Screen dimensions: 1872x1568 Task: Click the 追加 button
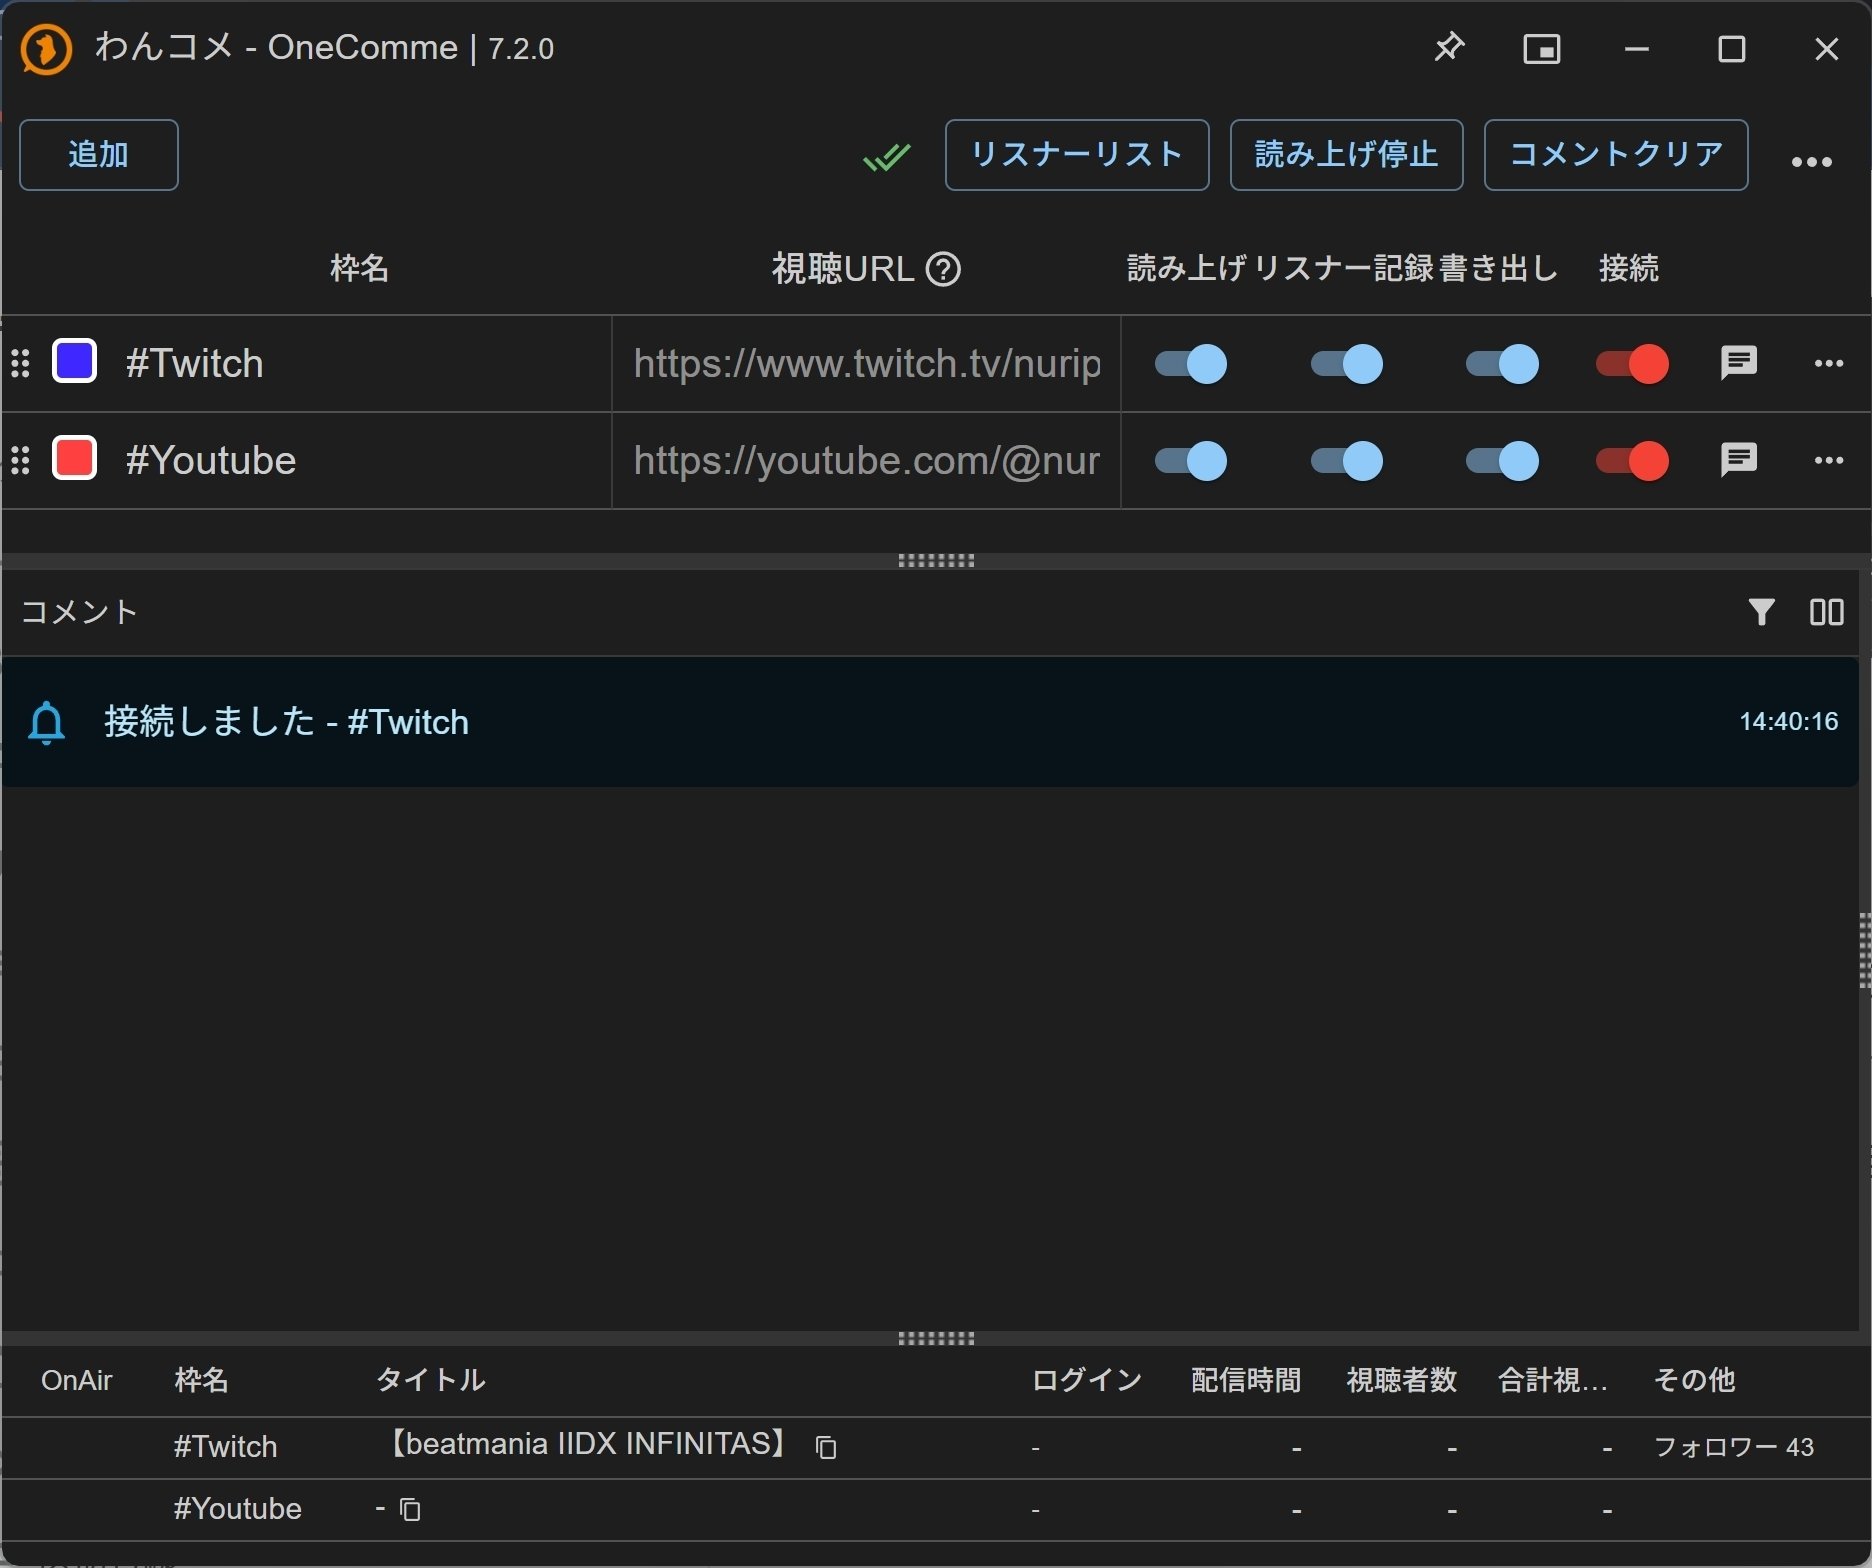coord(99,155)
